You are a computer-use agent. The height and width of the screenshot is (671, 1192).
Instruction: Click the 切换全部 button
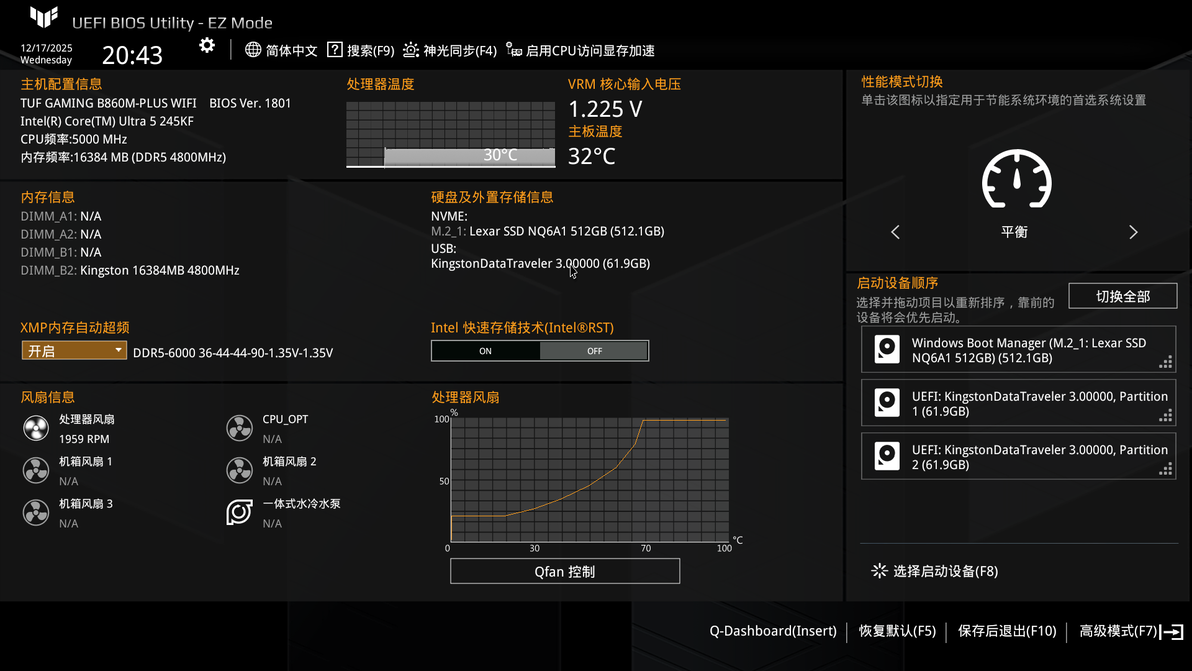(1123, 296)
